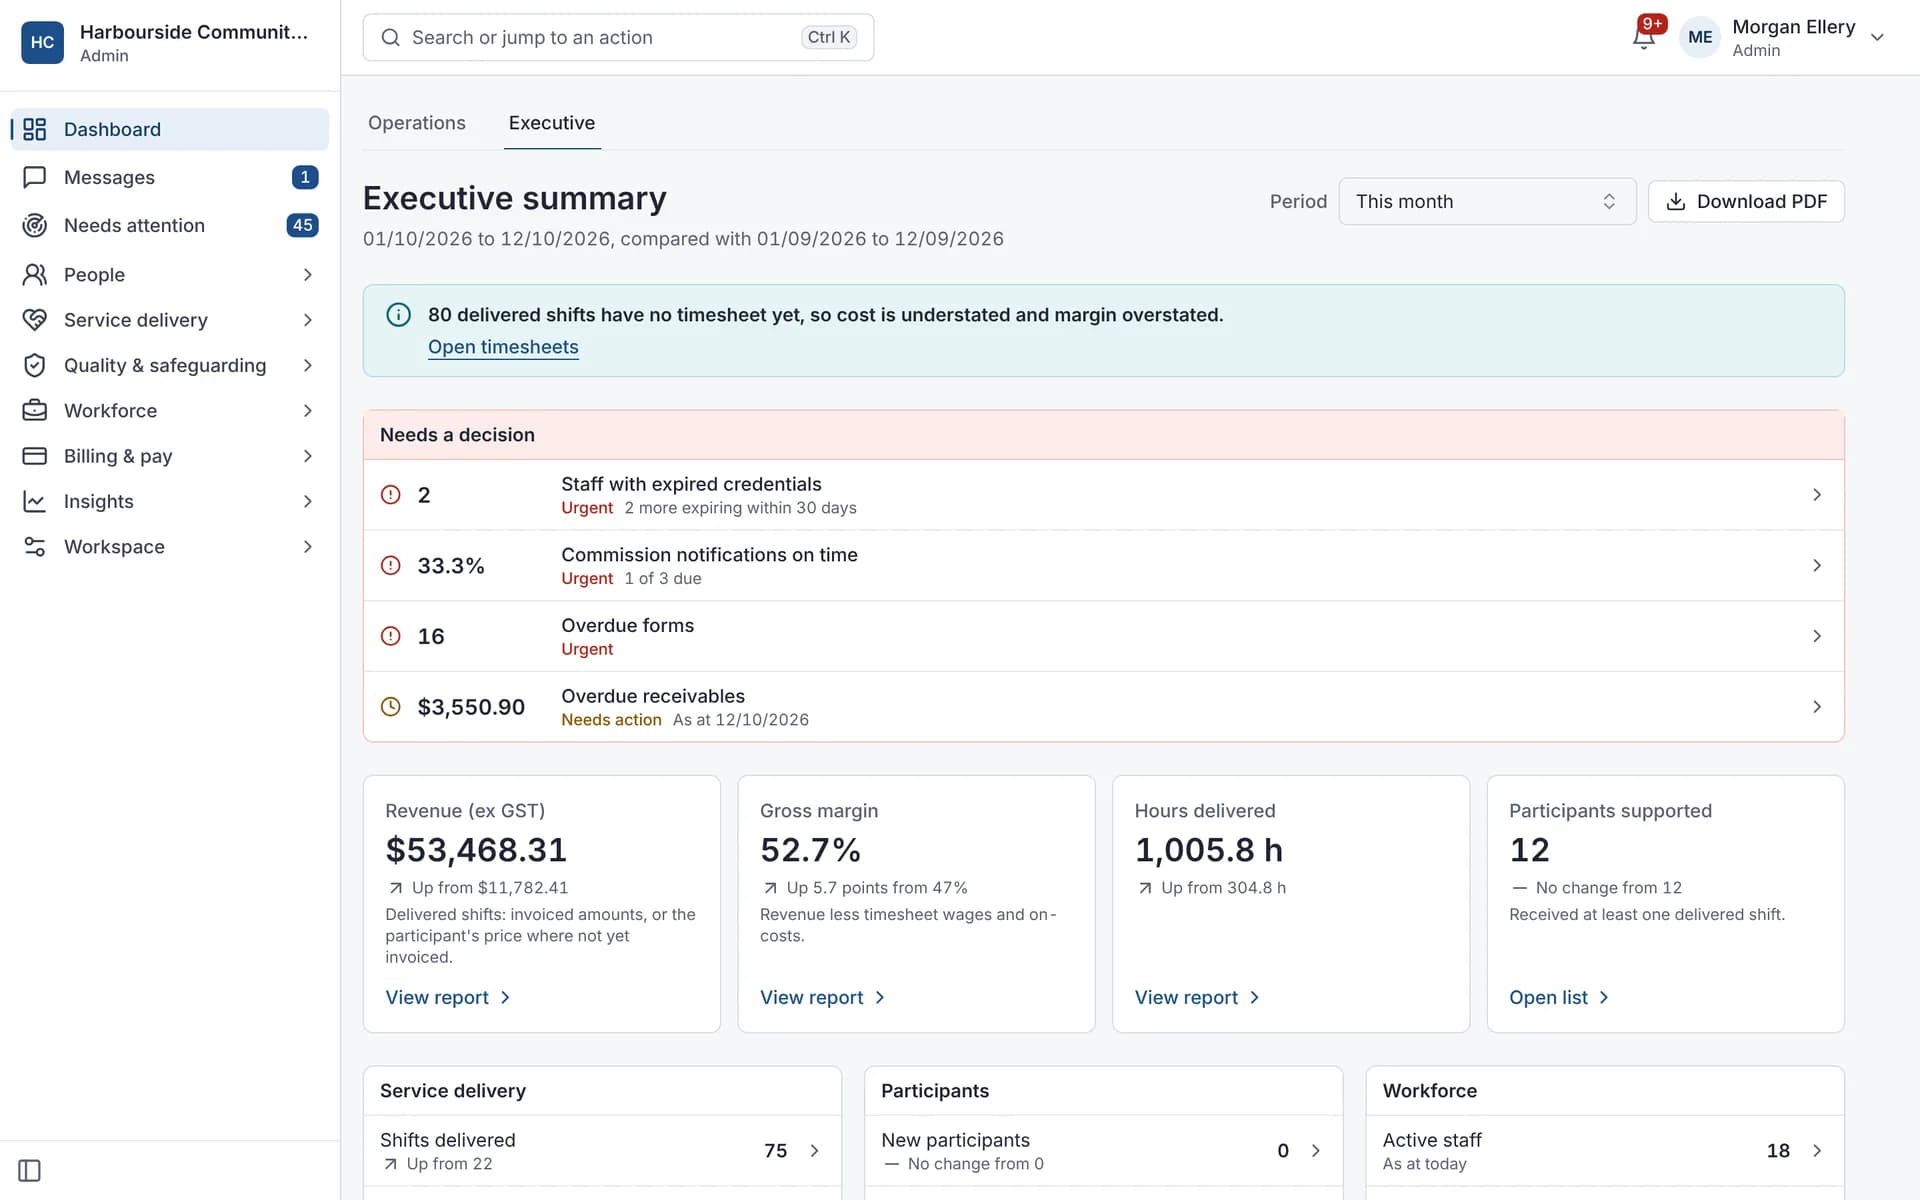Click the Billing & pay card icon
This screenshot has height=1200, width=1920.
pos(35,456)
